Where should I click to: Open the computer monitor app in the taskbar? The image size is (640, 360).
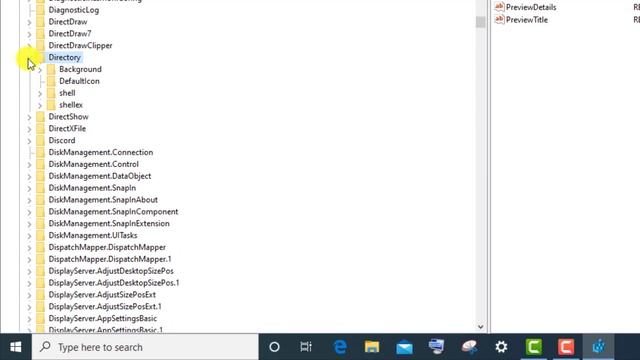(x=436, y=347)
